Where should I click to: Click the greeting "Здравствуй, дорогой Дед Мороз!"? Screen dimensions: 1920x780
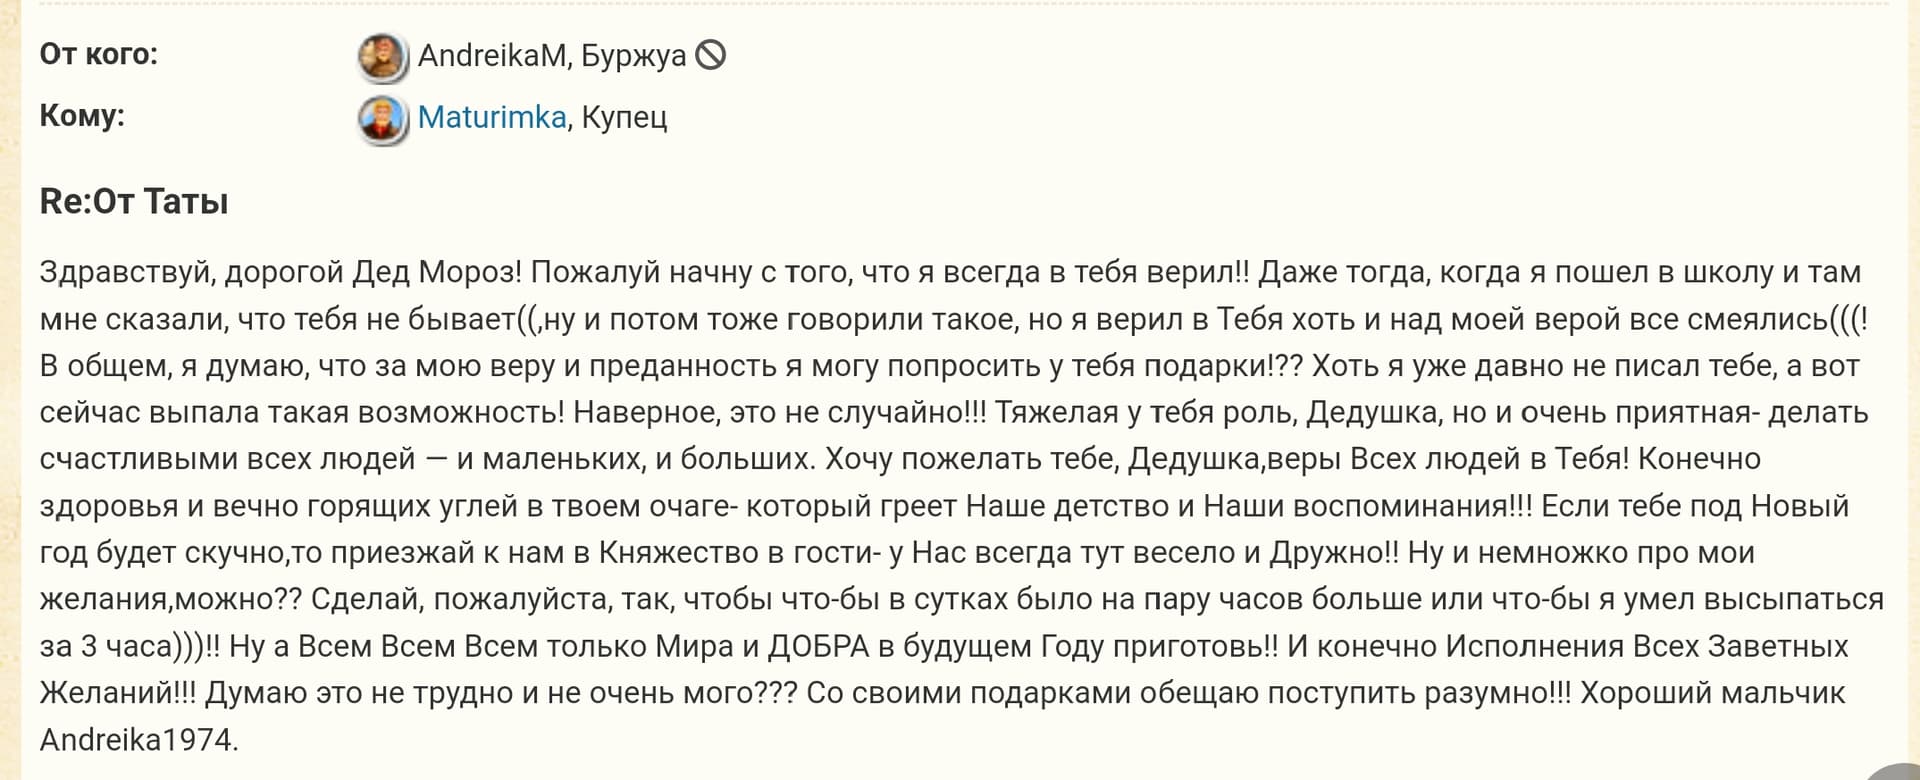click(x=280, y=272)
